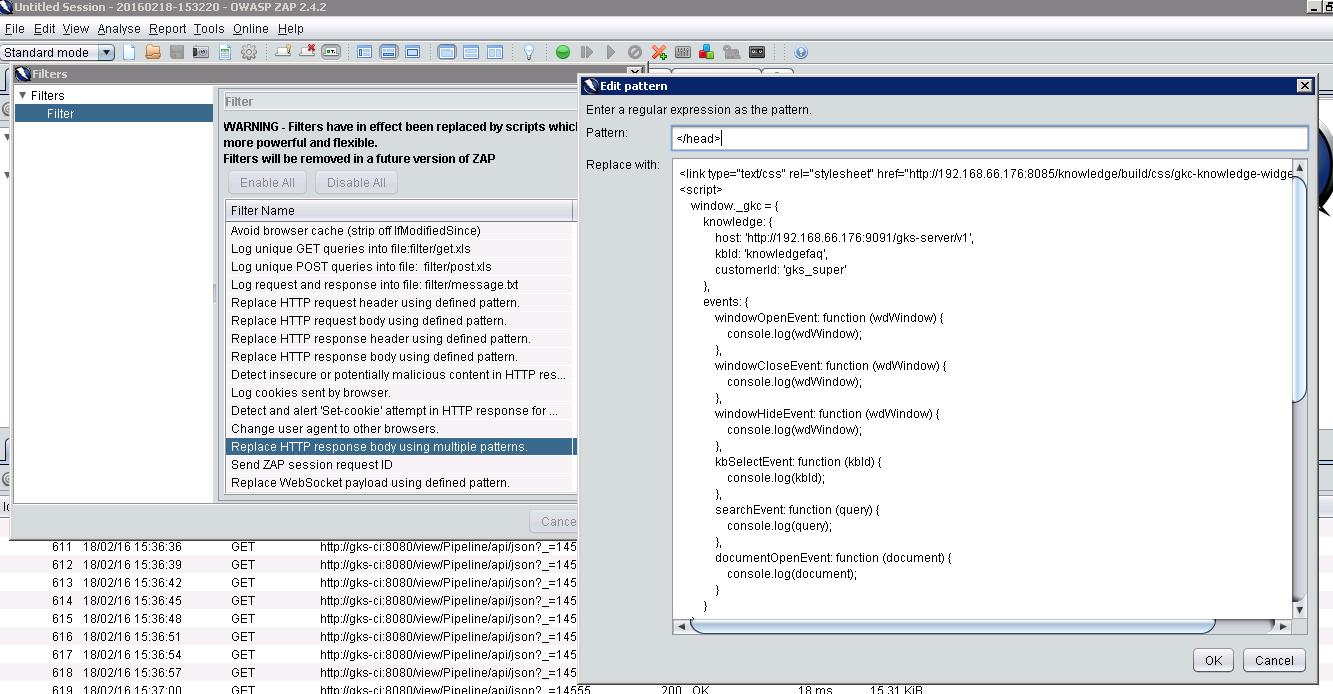1333x694 pixels.
Task: Click the light bulb tips icon
Action: coord(529,52)
